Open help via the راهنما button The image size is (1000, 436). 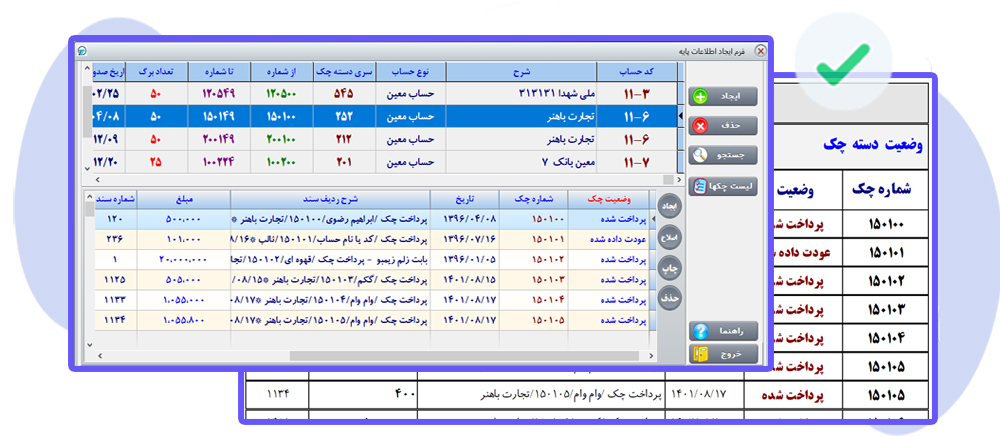(x=723, y=331)
